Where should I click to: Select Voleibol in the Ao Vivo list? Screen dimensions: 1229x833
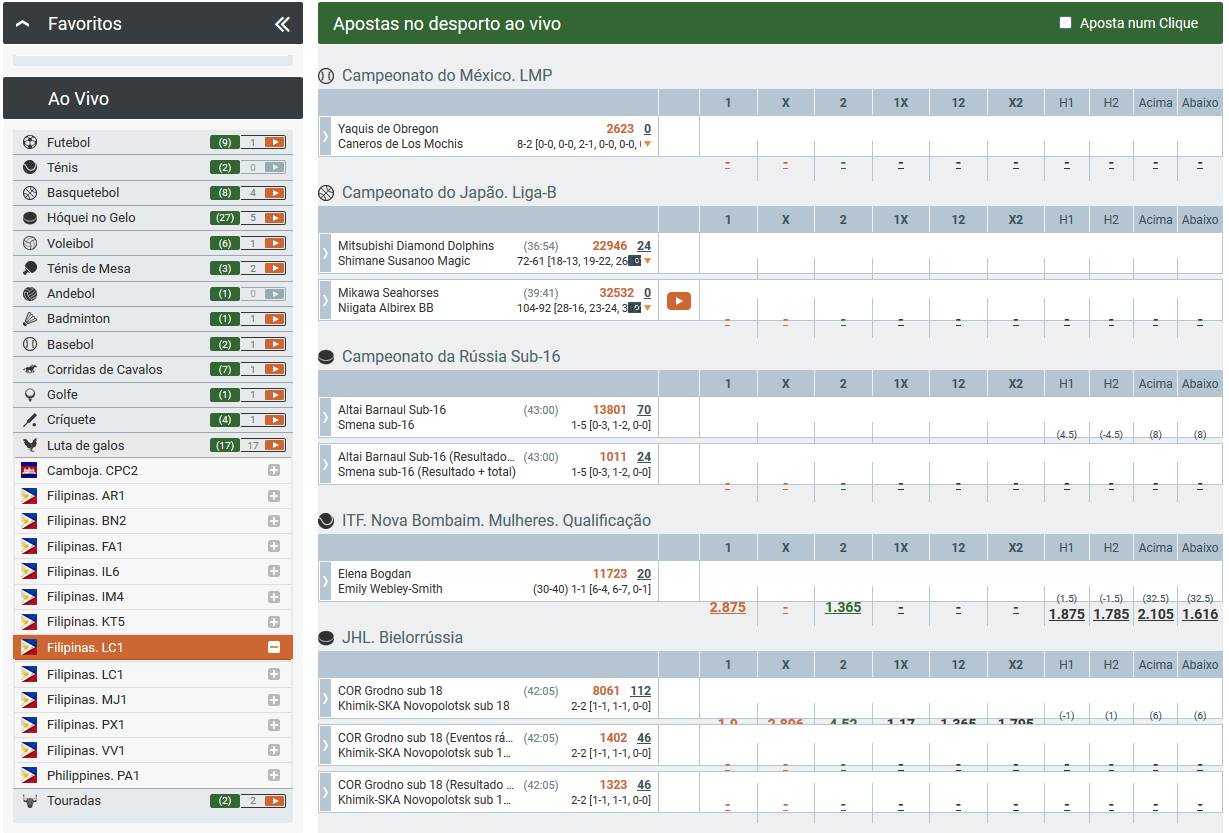pos(70,244)
